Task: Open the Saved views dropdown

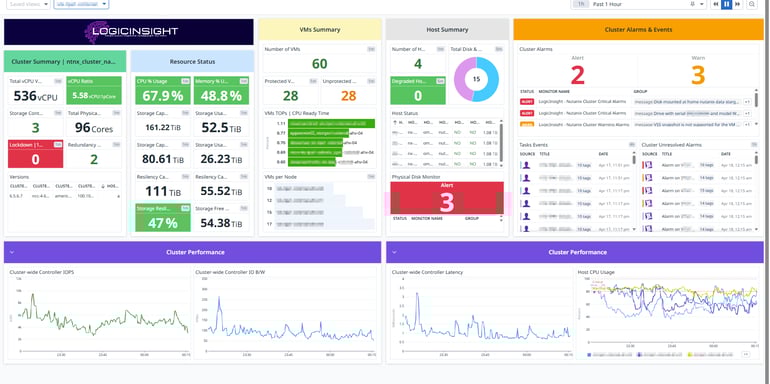Action: [28, 4]
